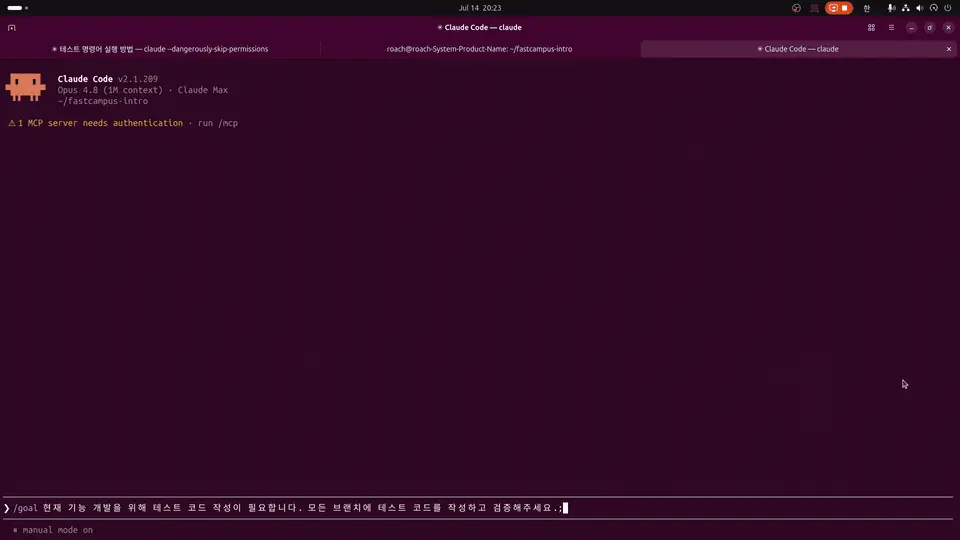Click the window title 'Claude Code — claude'
960x540 pixels.
click(480, 28)
